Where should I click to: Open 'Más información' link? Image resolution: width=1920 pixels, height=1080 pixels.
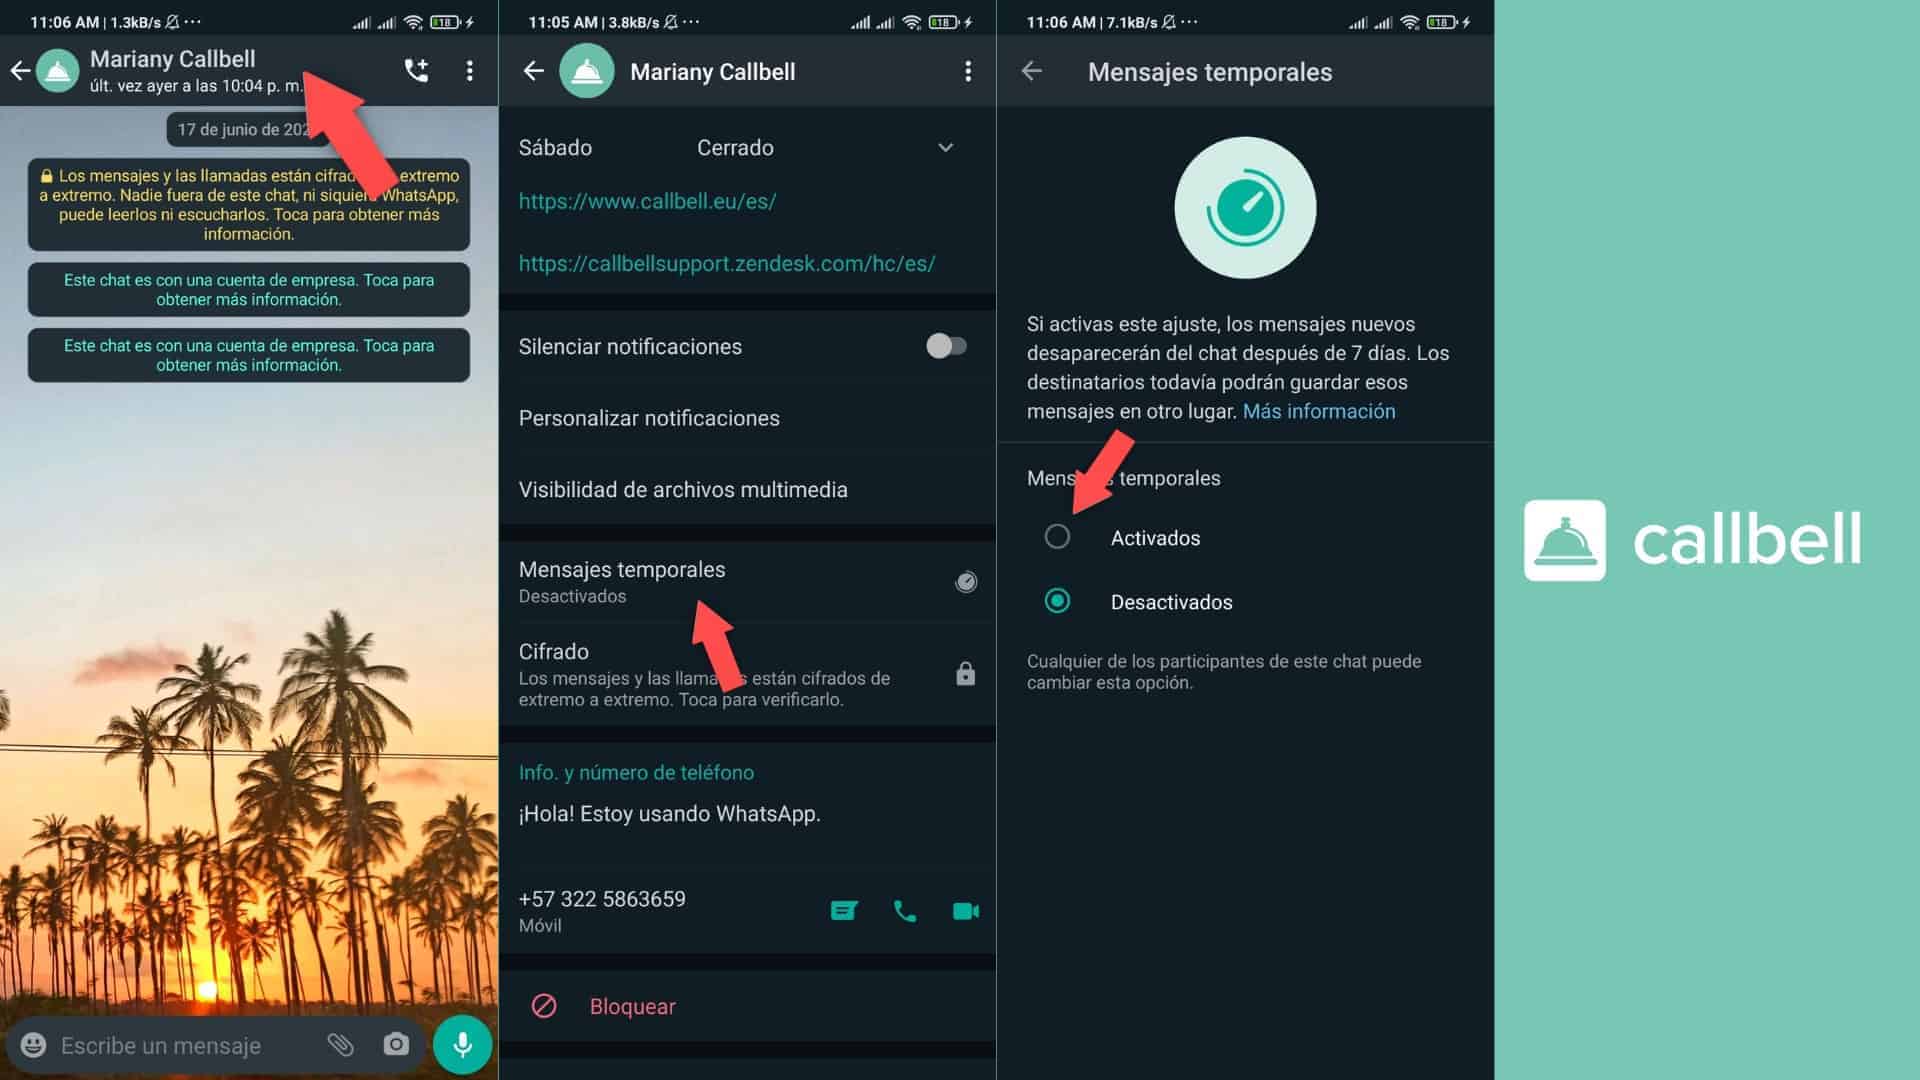click(1319, 411)
